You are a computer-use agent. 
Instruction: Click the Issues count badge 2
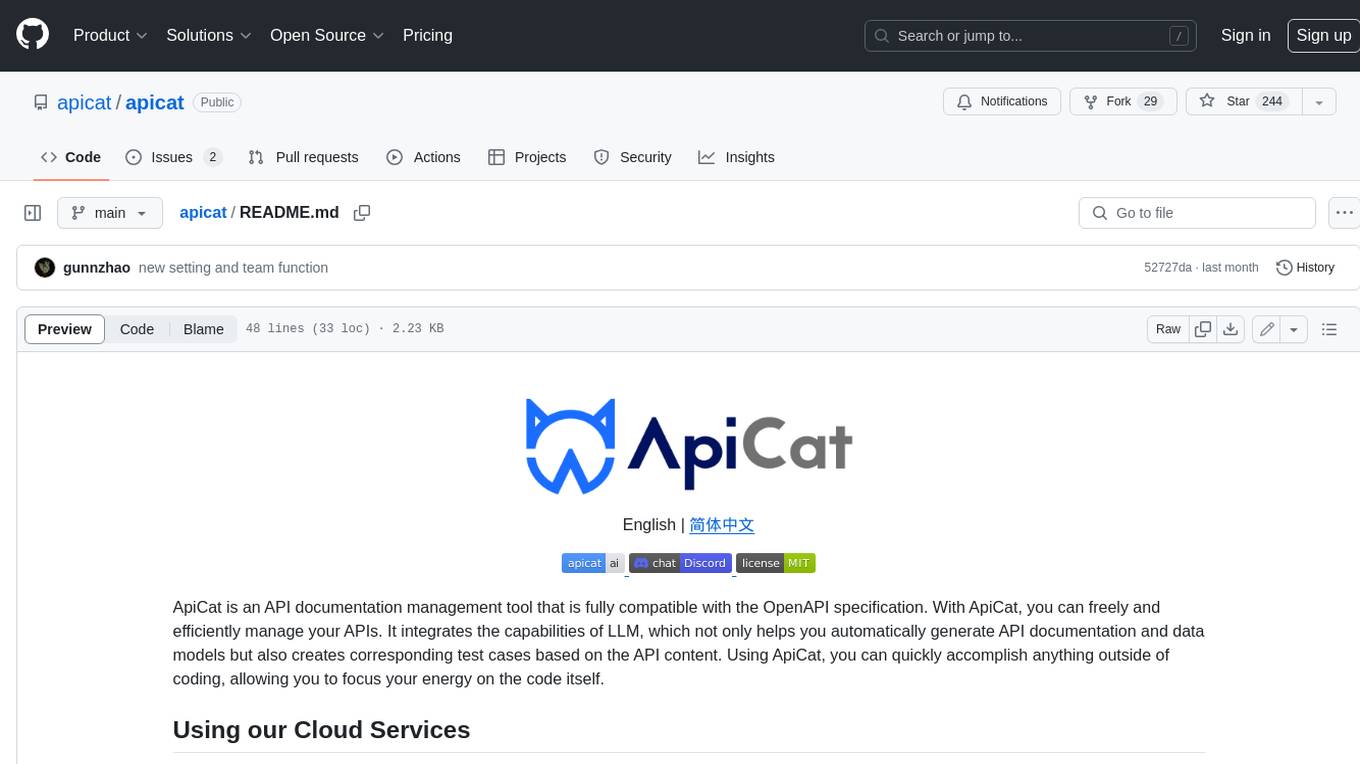(212, 157)
